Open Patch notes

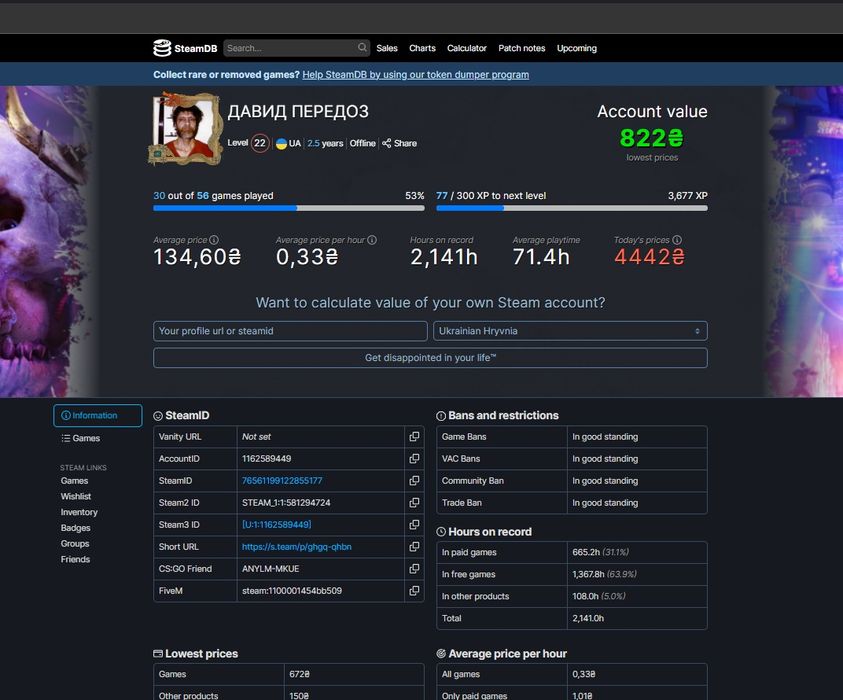(521, 48)
